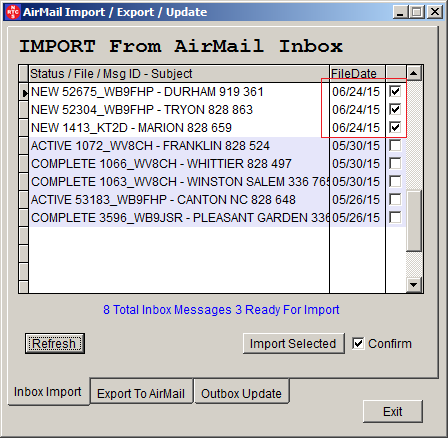This screenshot has height=438, width=448.
Task: Uncheck the TRYON 828 863 message checkbox
Action: pos(395,110)
